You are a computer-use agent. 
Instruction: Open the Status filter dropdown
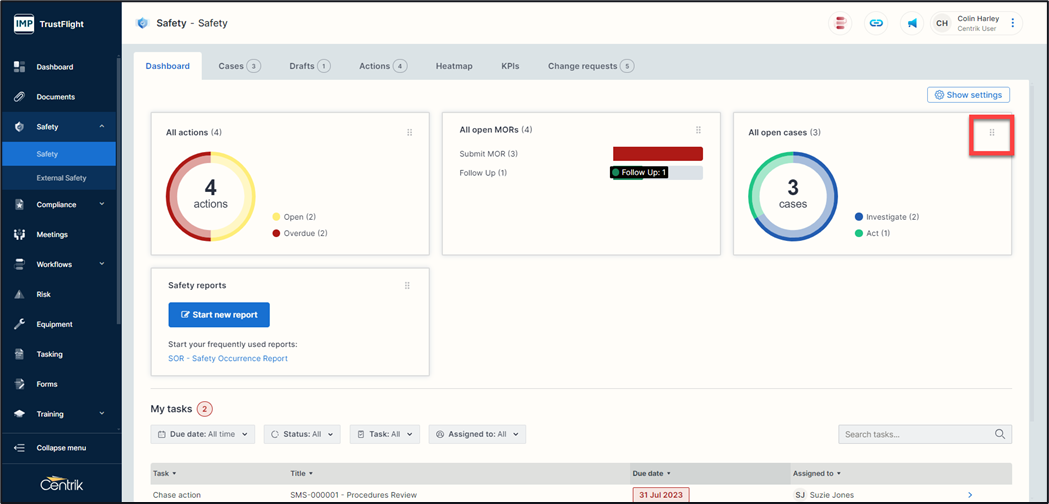tap(301, 434)
